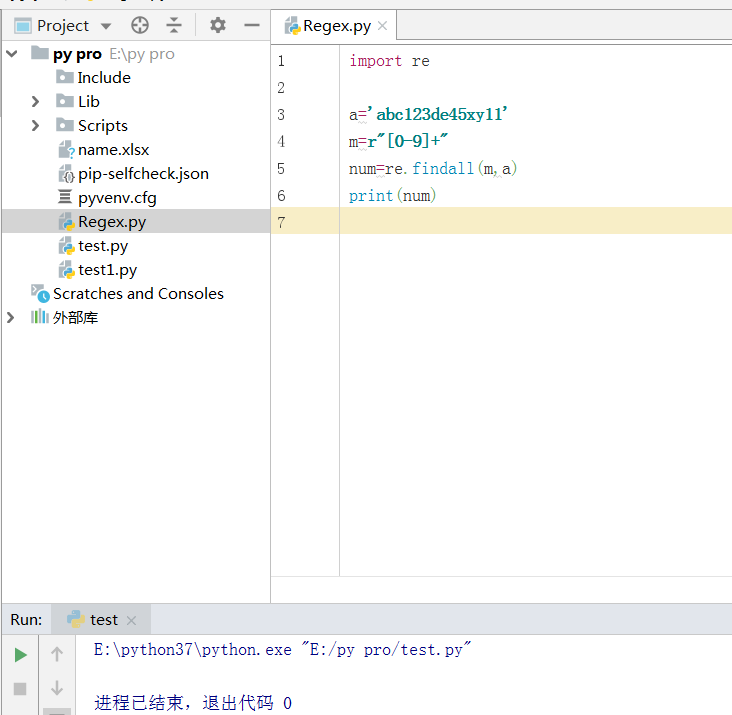This screenshot has height=715, width=732.
Task: Click the Scratches and Consoles clock icon
Action: tap(40, 294)
